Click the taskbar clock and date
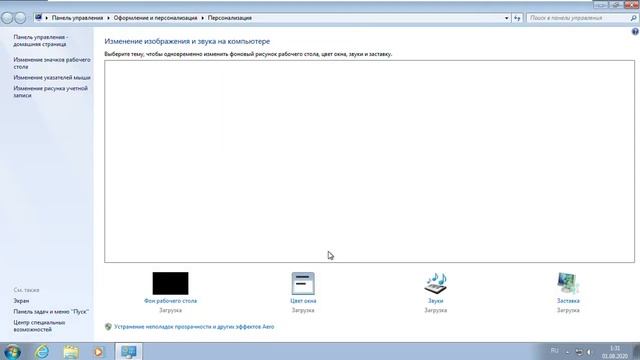The height and width of the screenshot is (360, 640). 615,352
